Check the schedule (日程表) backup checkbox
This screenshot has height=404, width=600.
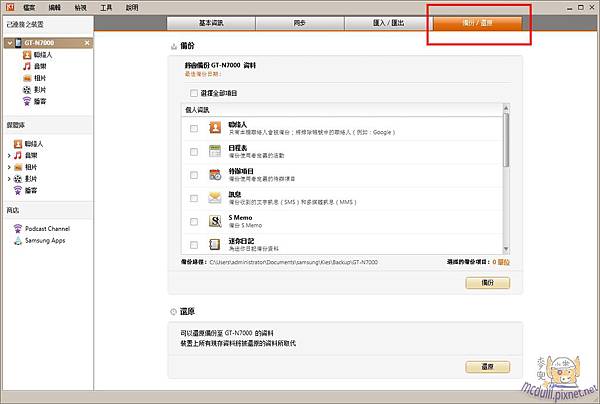[194, 152]
